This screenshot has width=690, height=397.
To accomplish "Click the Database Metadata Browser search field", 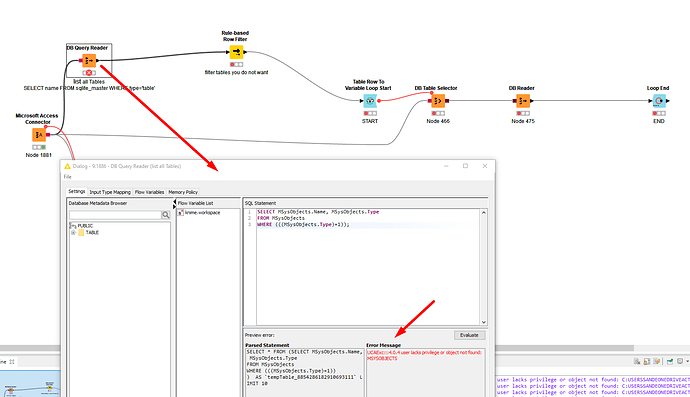I will pyautogui.click(x=115, y=215).
